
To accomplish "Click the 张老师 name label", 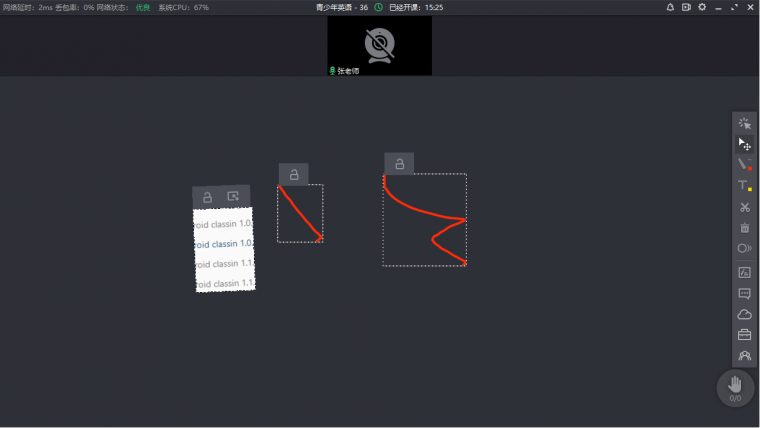I will click(x=348, y=71).
